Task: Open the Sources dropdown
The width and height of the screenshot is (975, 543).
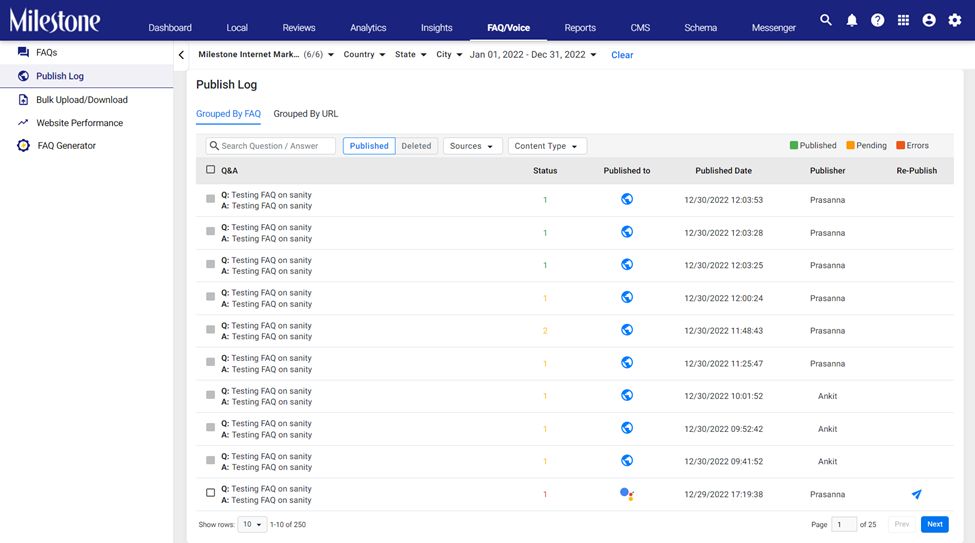Action: click(472, 146)
